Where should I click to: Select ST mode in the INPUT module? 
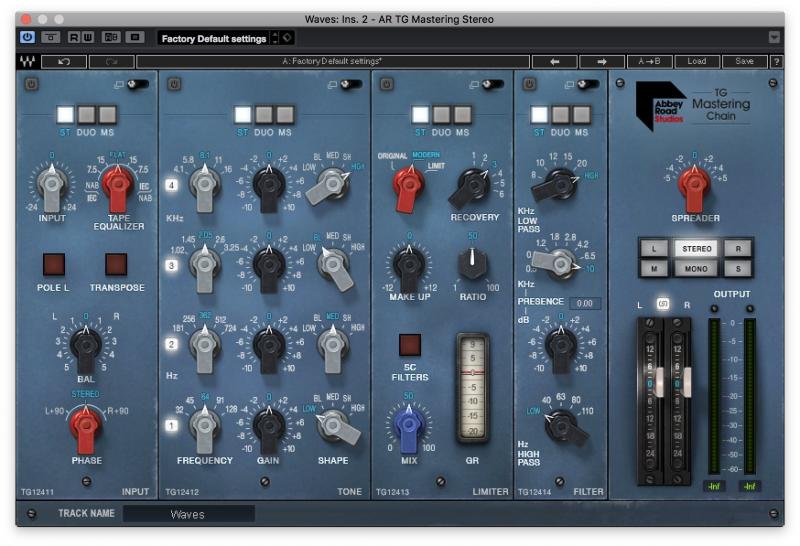click(x=65, y=115)
